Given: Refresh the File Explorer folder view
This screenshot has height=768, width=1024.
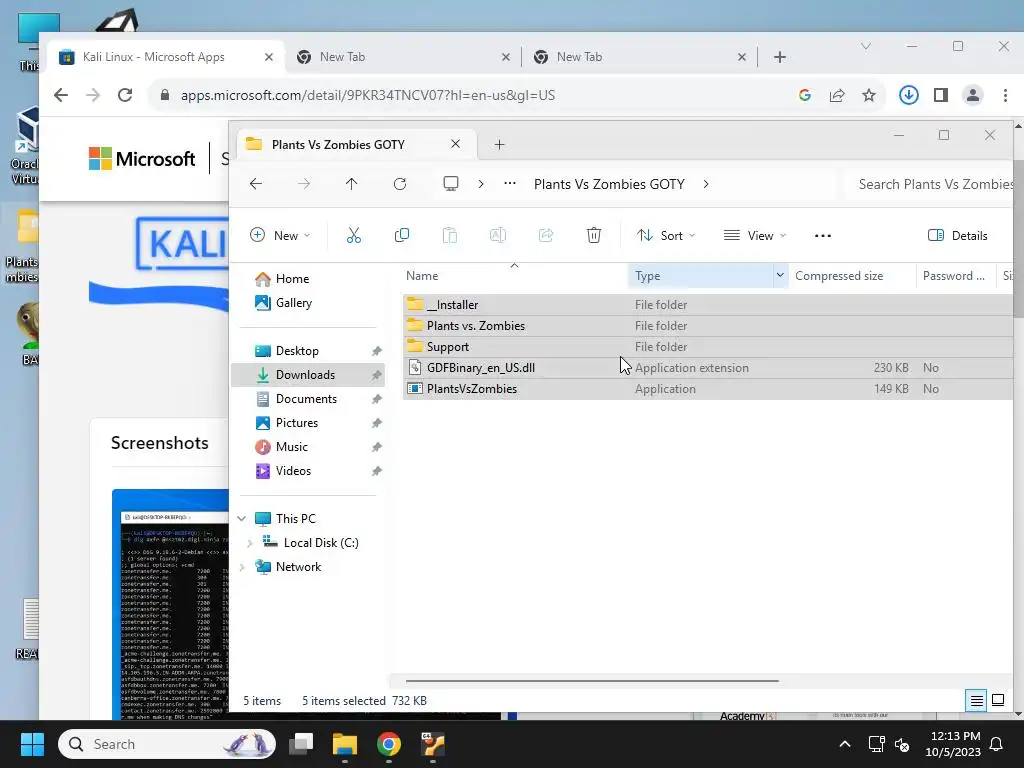Looking at the screenshot, I should pyautogui.click(x=400, y=184).
